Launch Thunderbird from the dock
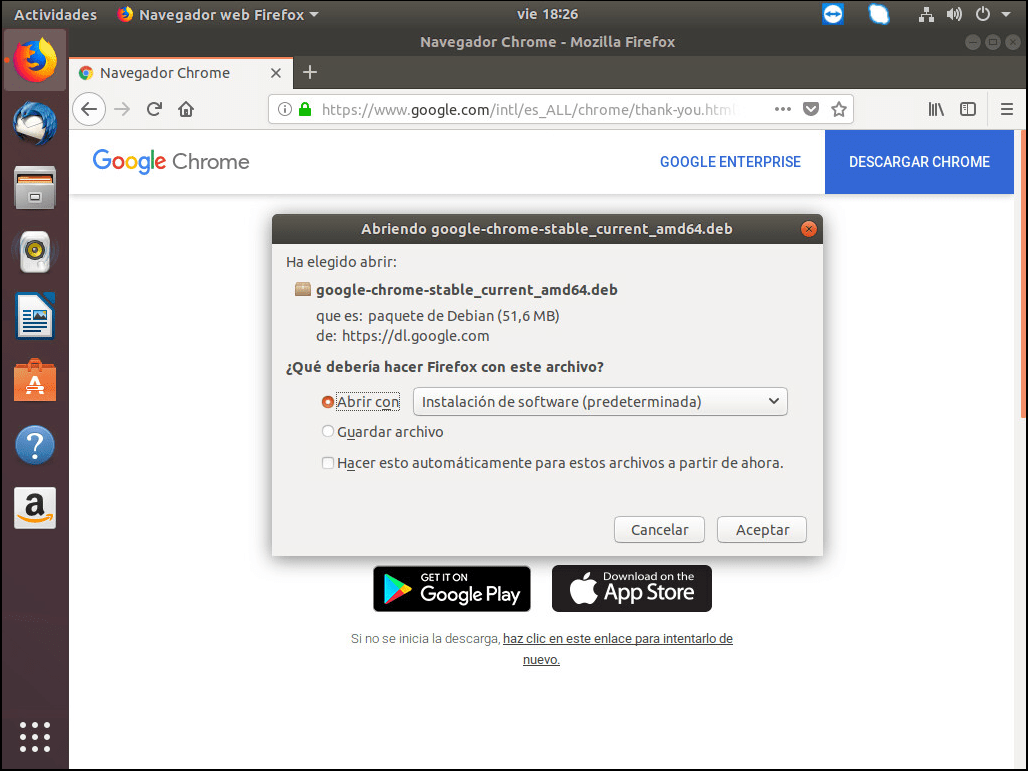Screen dimensions: 1028x771 (35, 125)
